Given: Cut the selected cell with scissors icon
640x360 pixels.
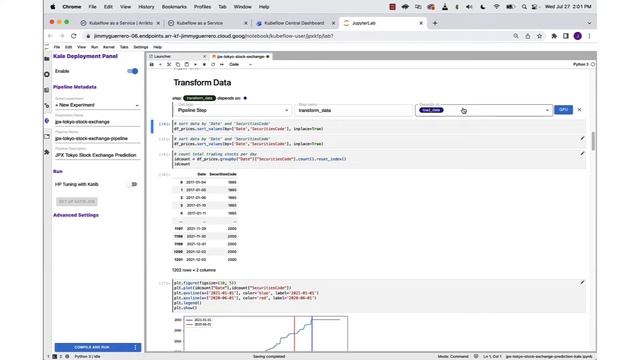Looking at the screenshot, I should (169, 64).
